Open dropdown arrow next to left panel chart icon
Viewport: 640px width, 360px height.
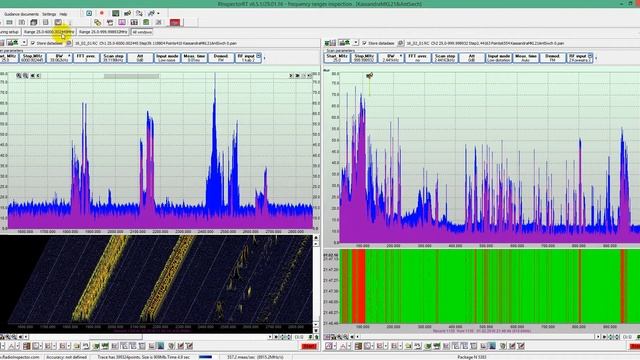click(24, 43)
